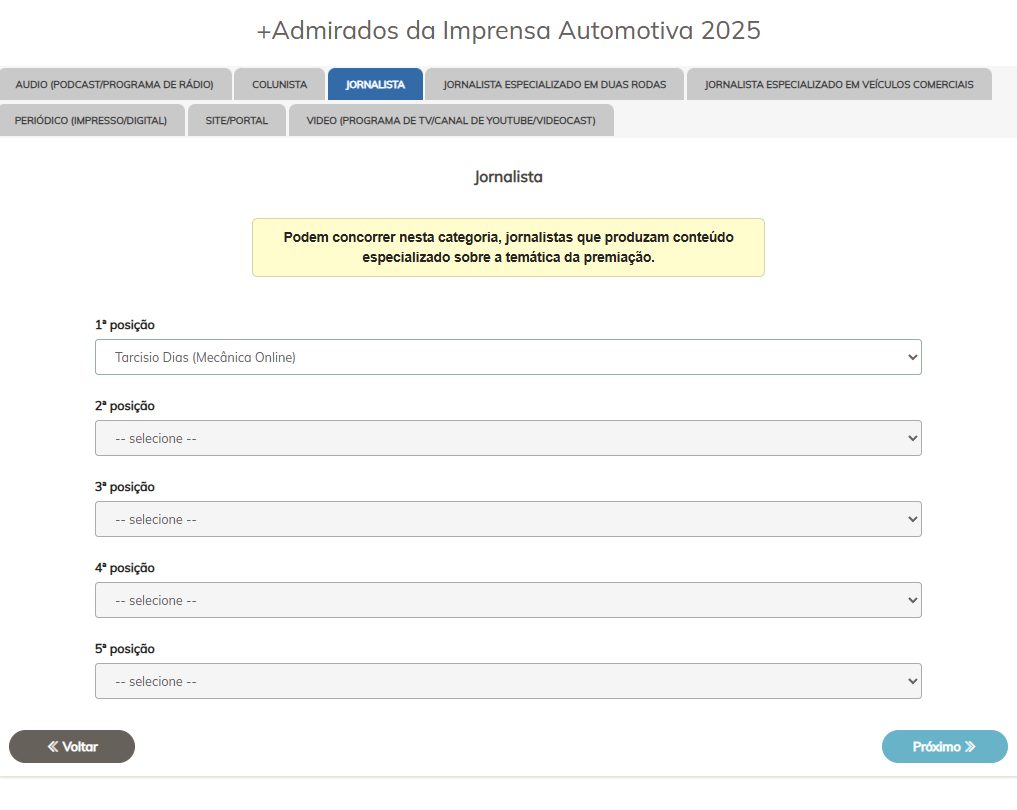Click the 5ª posição label
The width and height of the screenshot is (1017, 810).
(x=125, y=649)
